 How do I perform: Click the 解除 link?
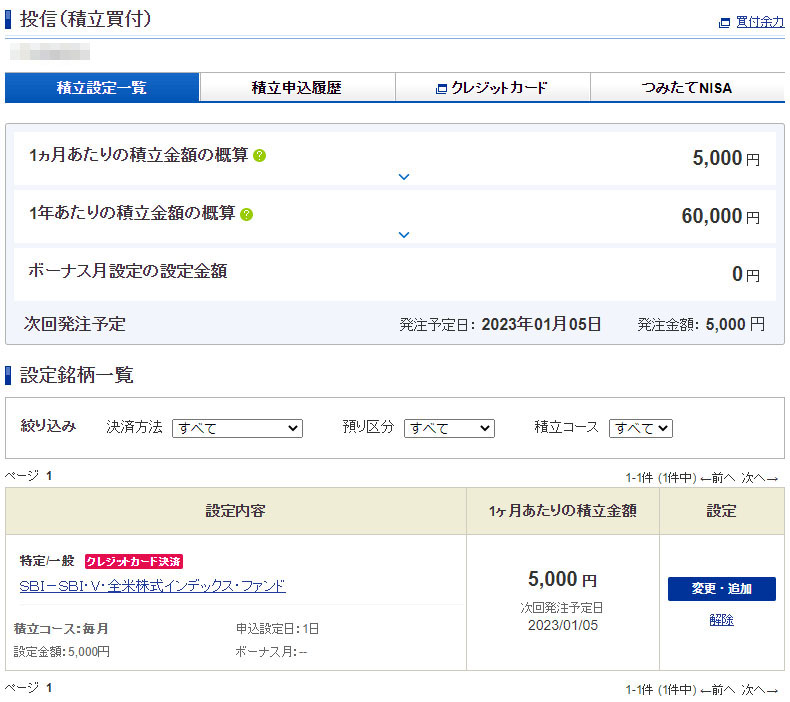pyautogui.click(x=721, y=620)
